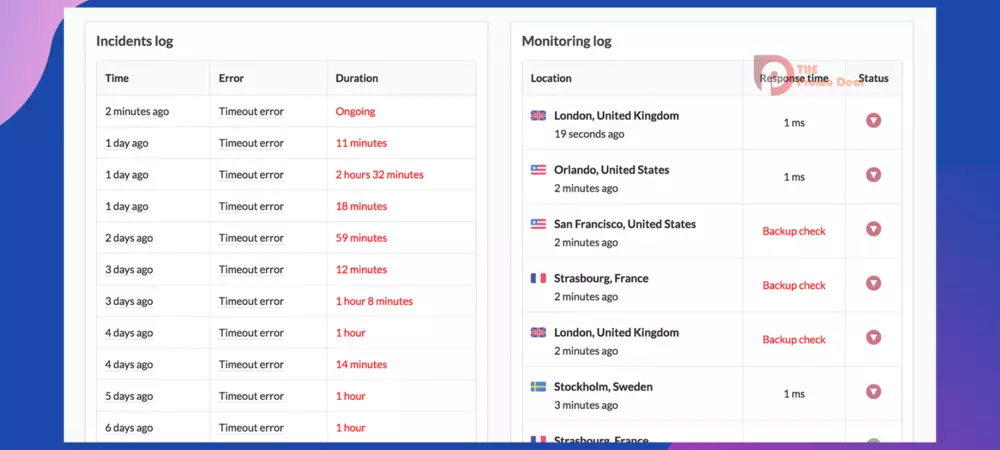Screen dimensions: 1000x450
Task: Click the Duration column header
Action: 357,78
